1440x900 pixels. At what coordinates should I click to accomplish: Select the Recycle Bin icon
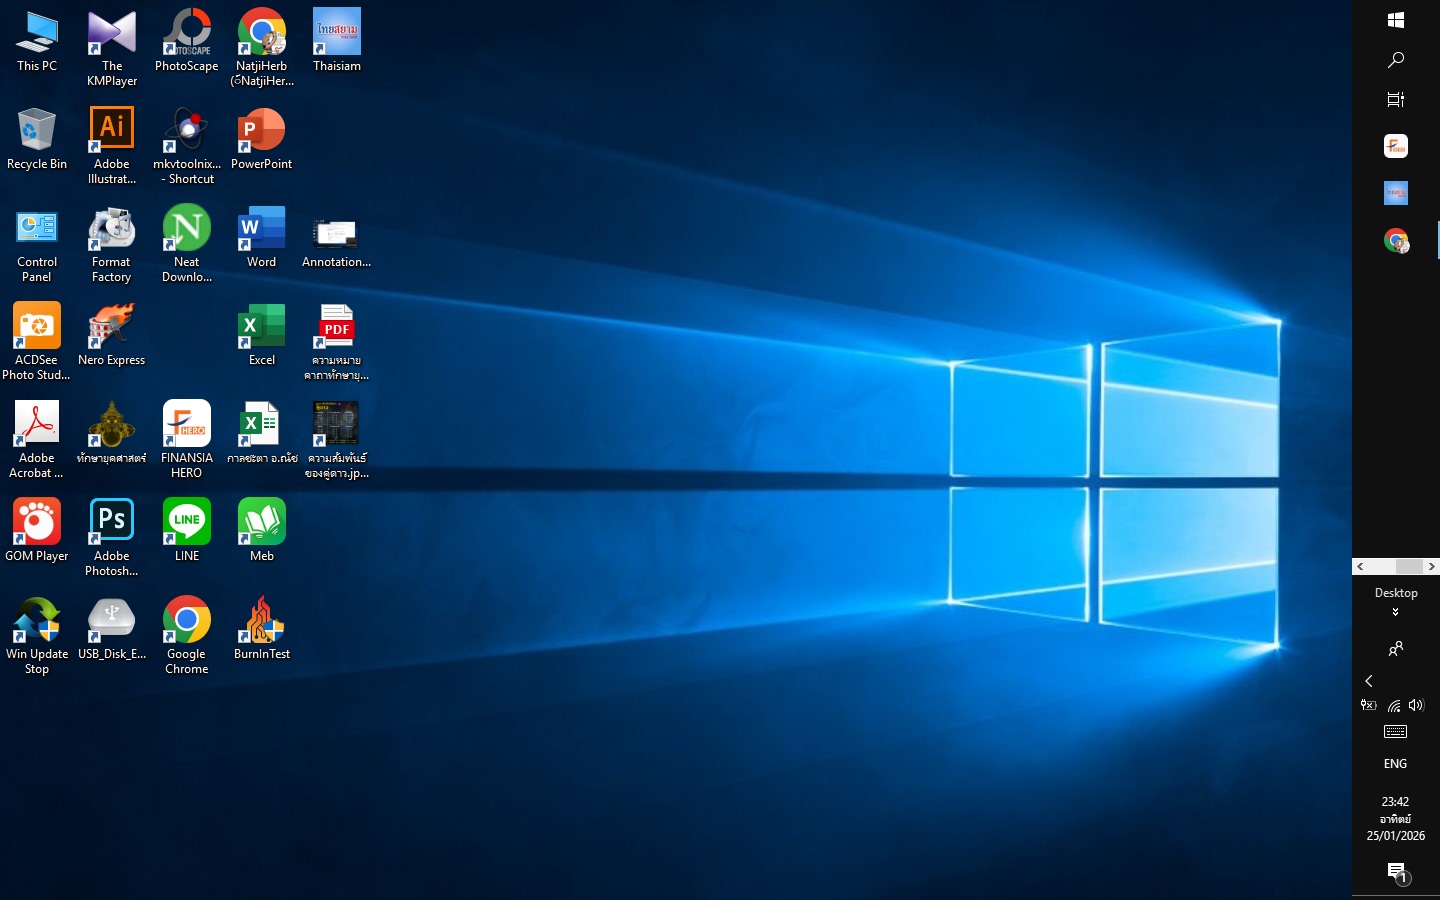(x=37, y=139)
